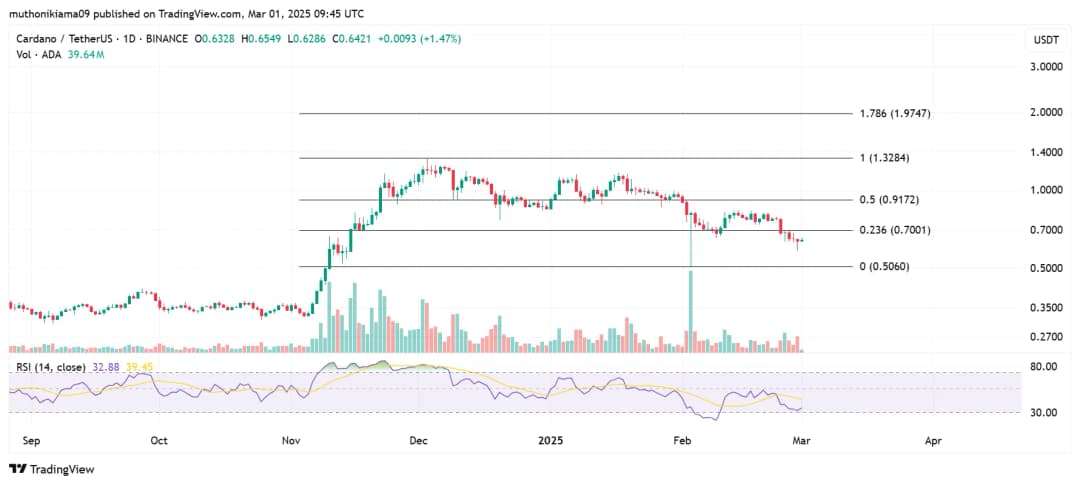Click the Nov label on the time axis
Screen dimensions: 1080x485
coord(291,439)
